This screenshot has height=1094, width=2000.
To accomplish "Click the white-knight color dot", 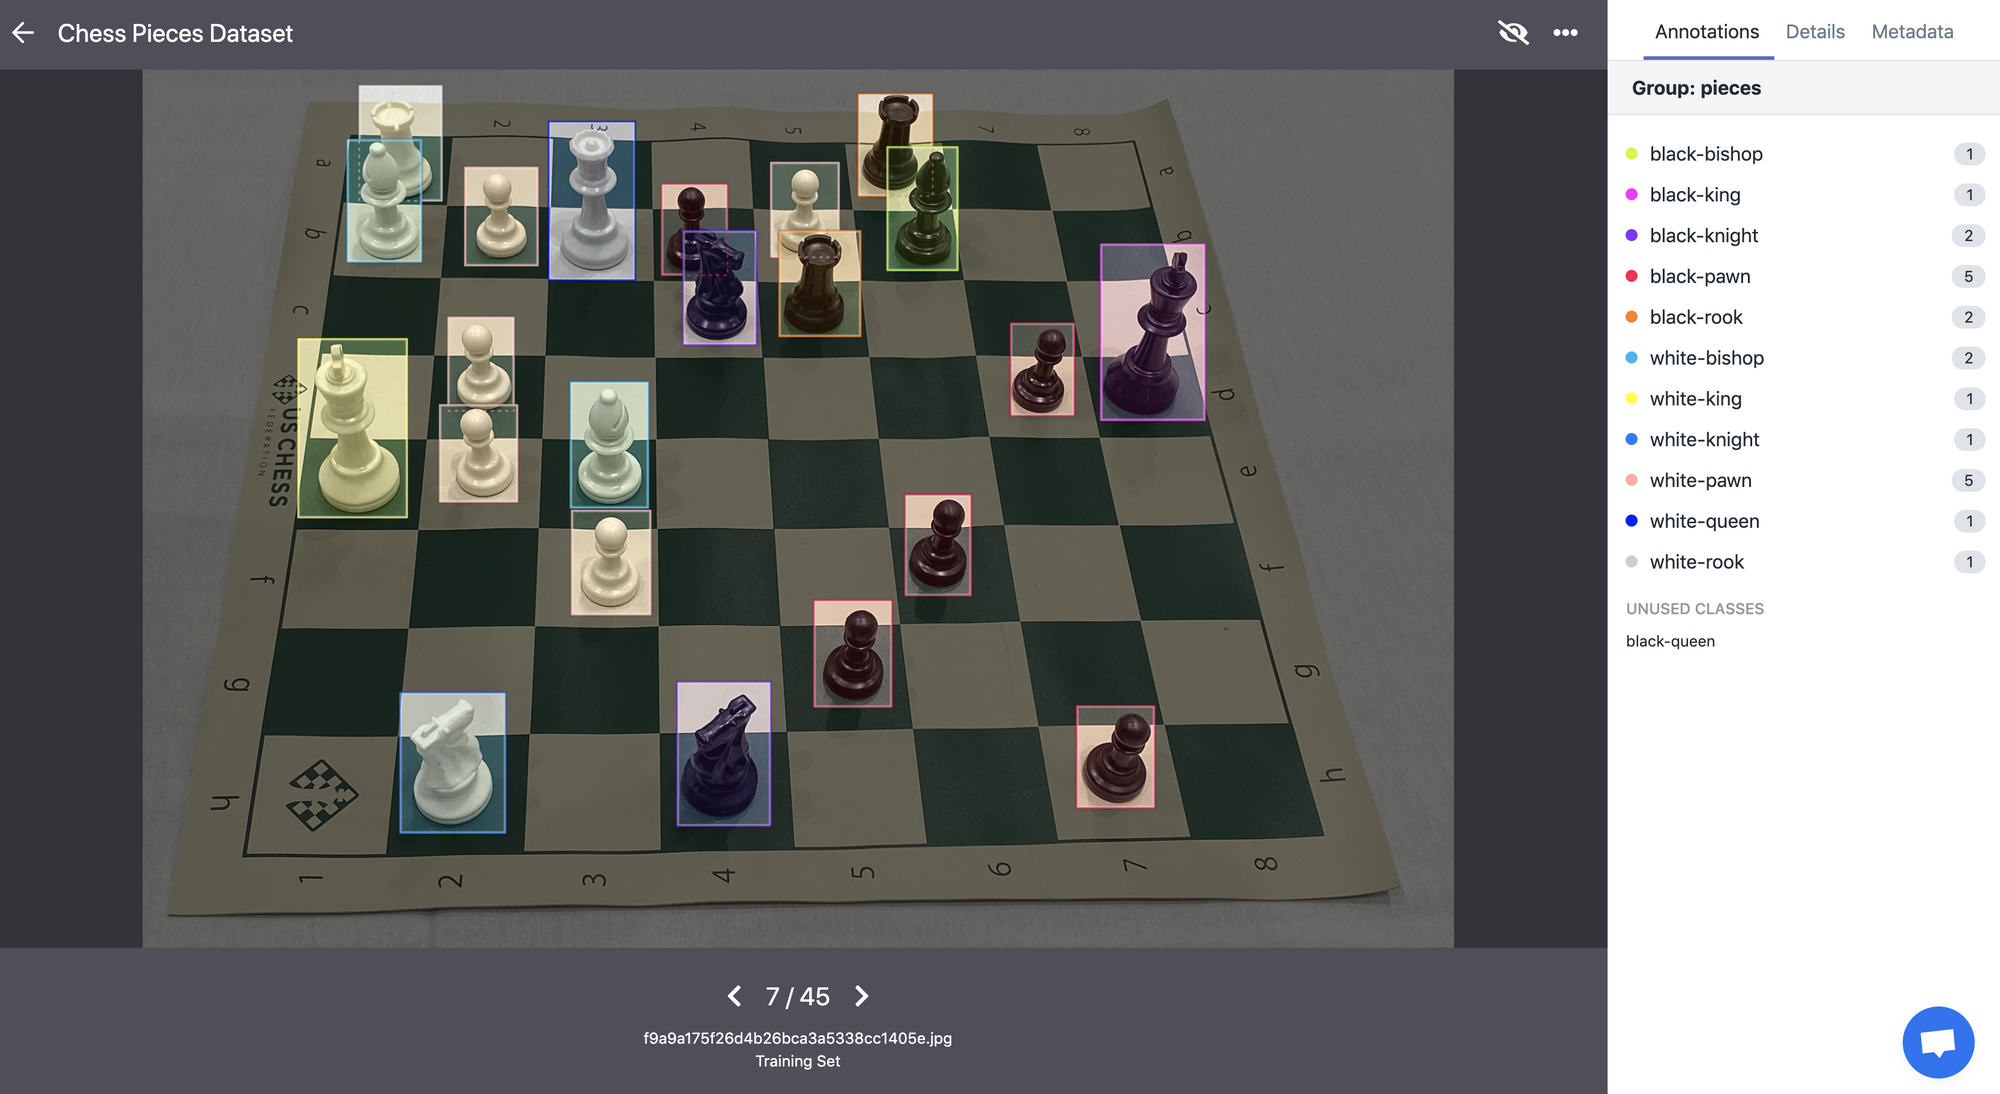I will (1631, 439).
